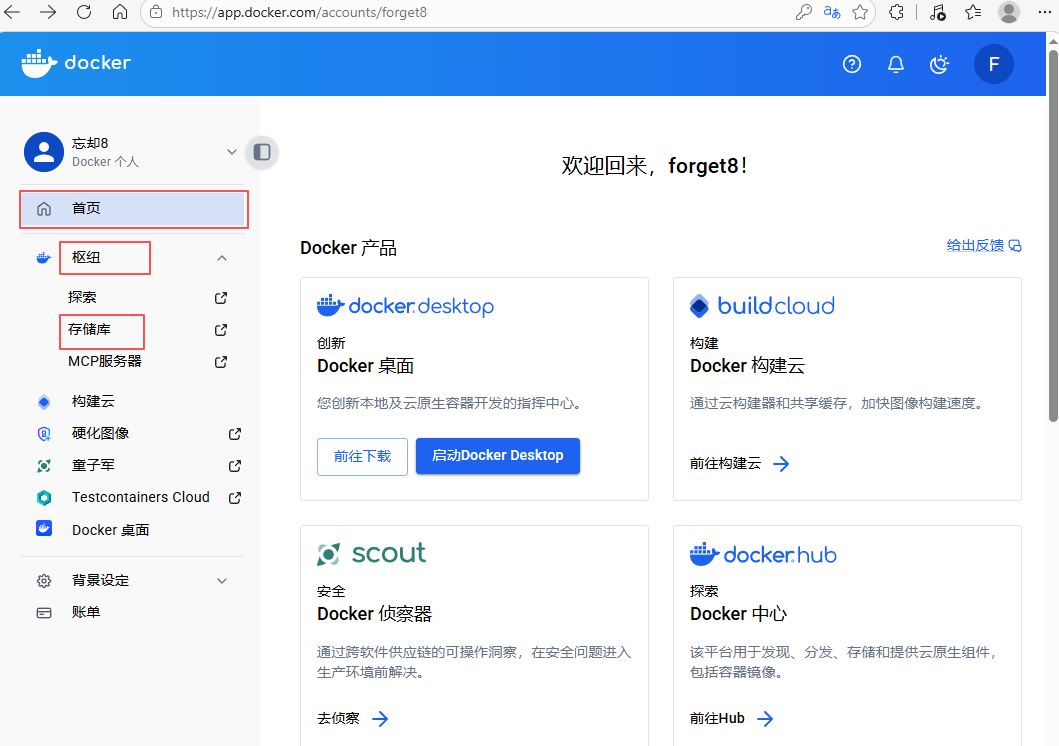Open 探索 in the sidebar

tap(82, 297)
